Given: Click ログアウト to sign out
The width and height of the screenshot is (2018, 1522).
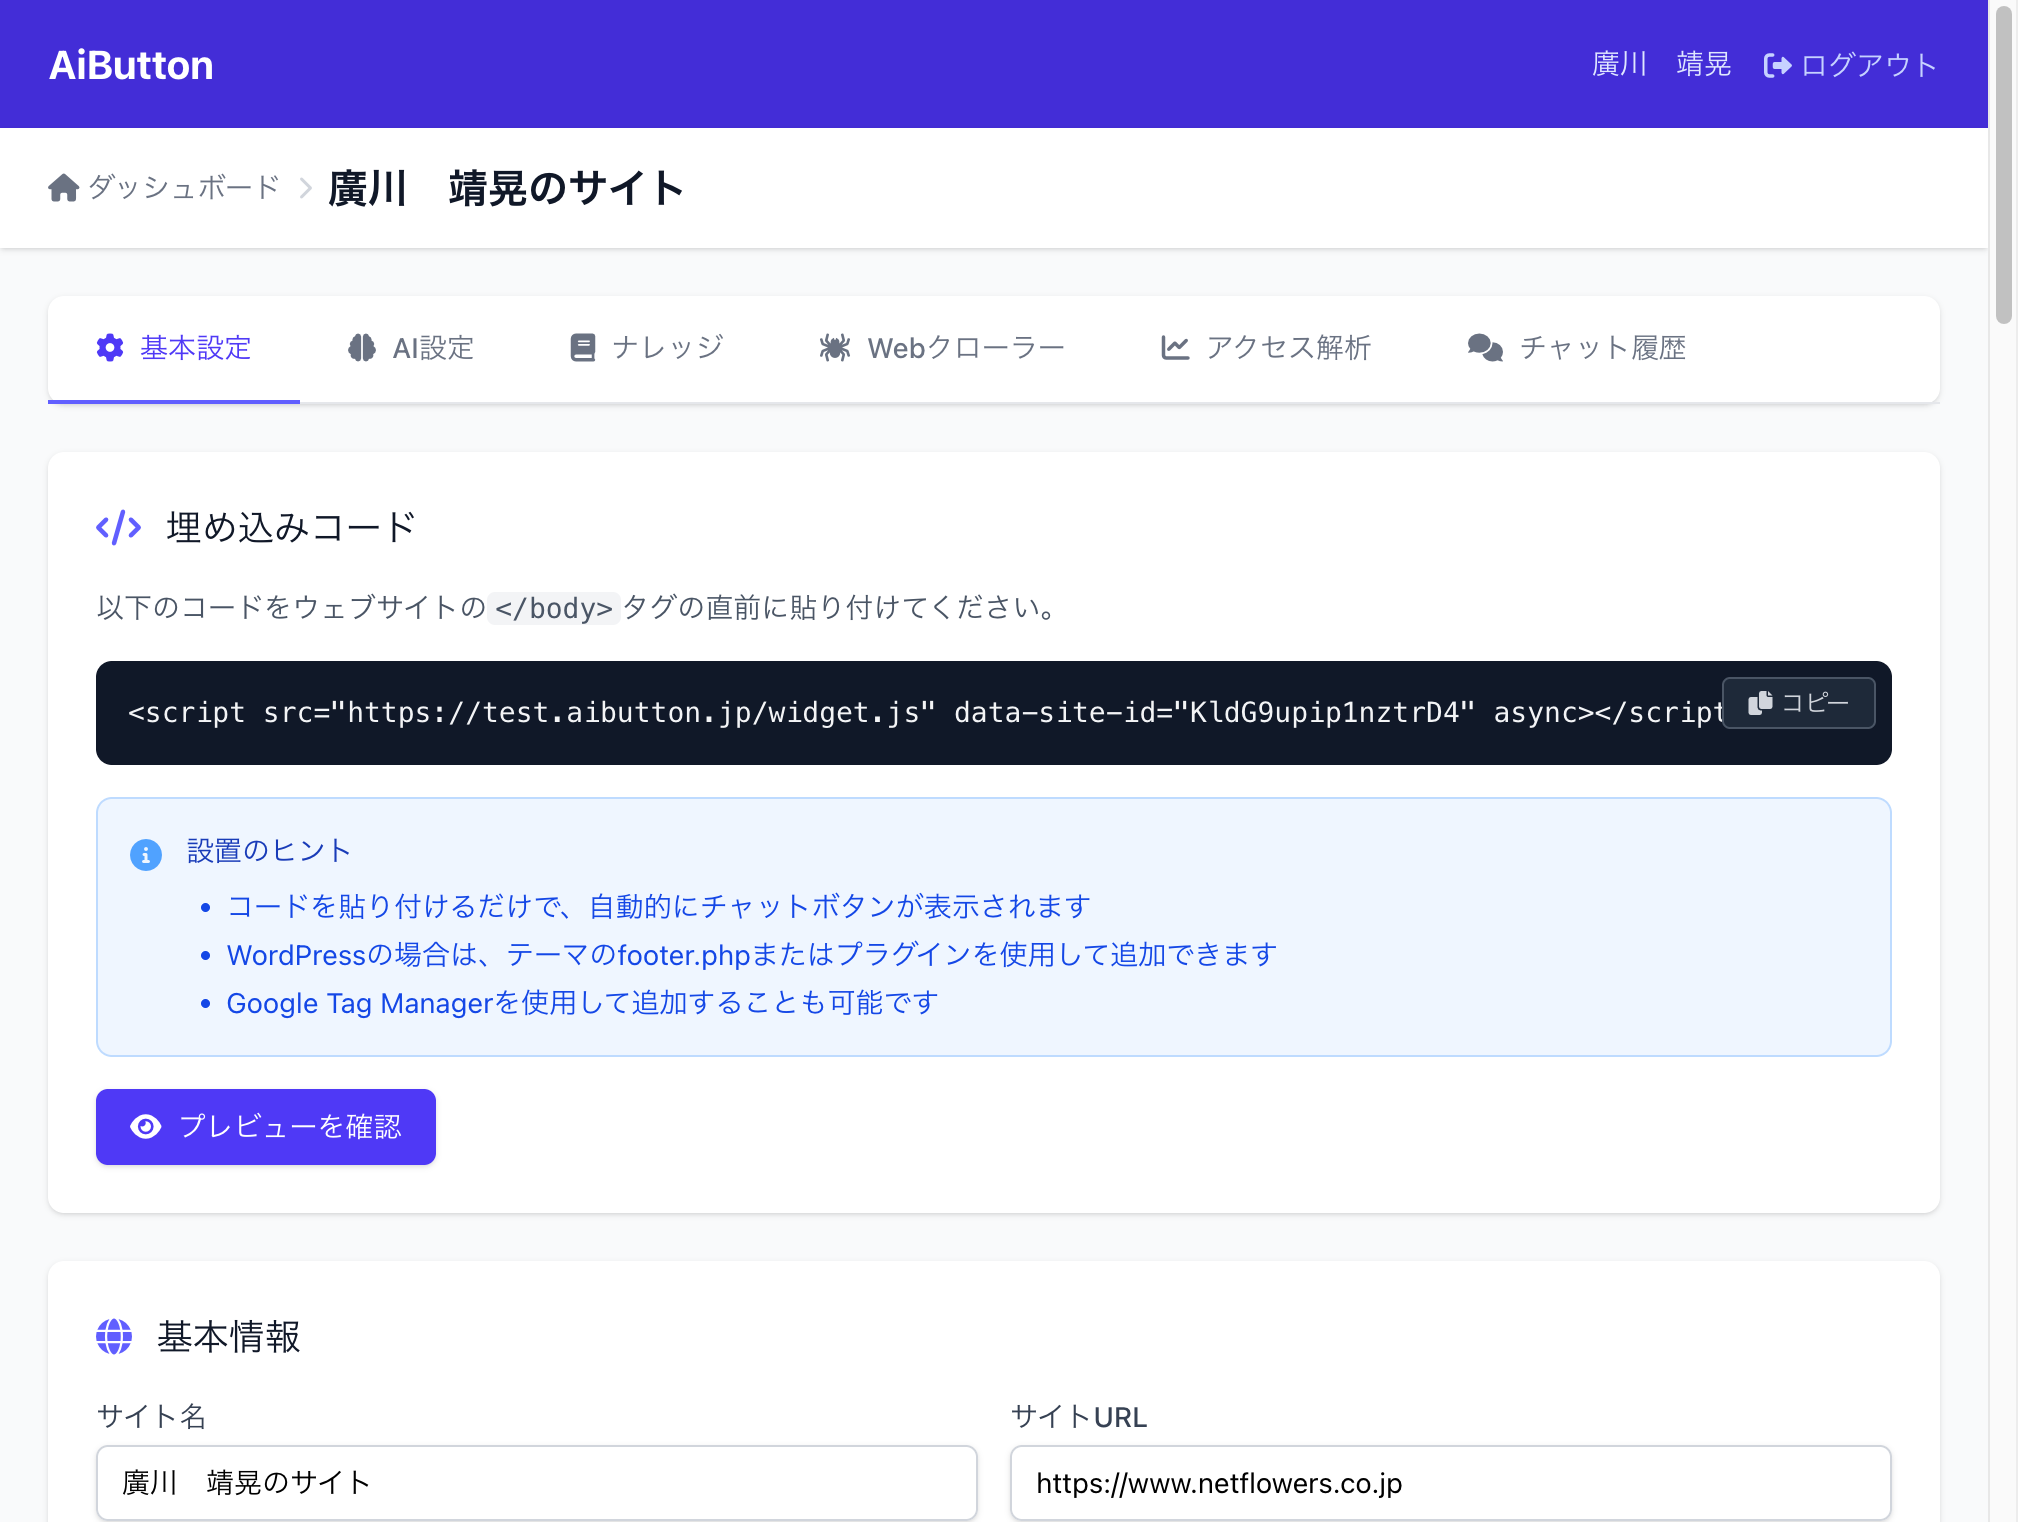Looking at the screenshot, I should tap(1868, 64).
